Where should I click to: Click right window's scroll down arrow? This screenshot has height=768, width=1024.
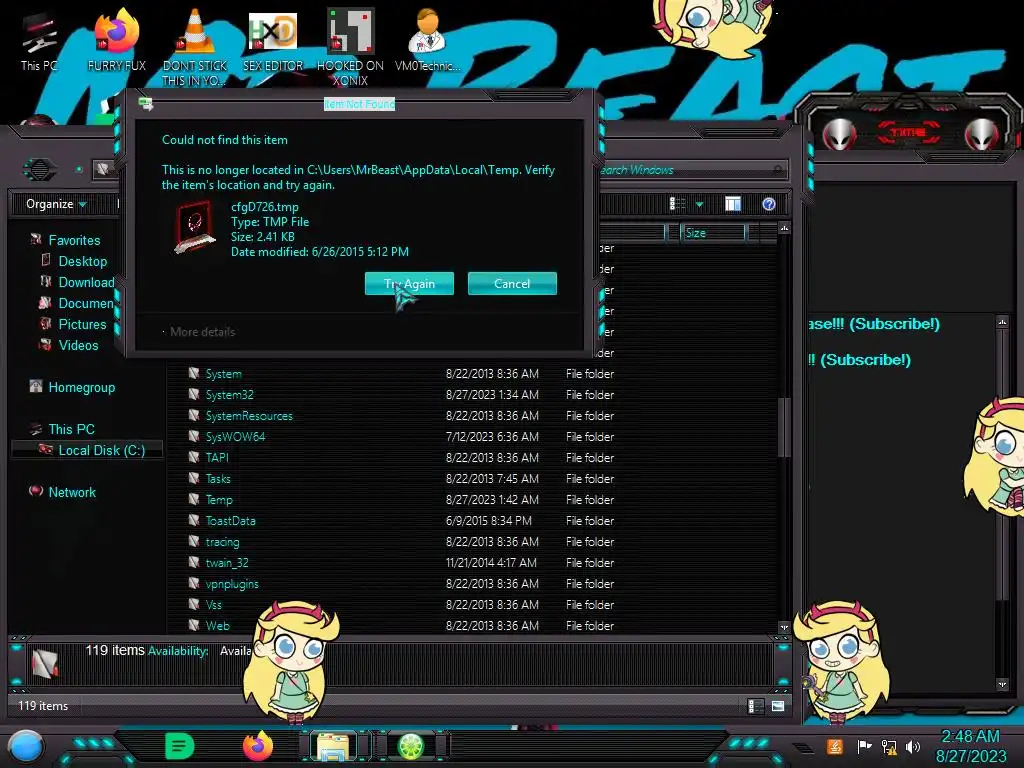[1002, 684]
